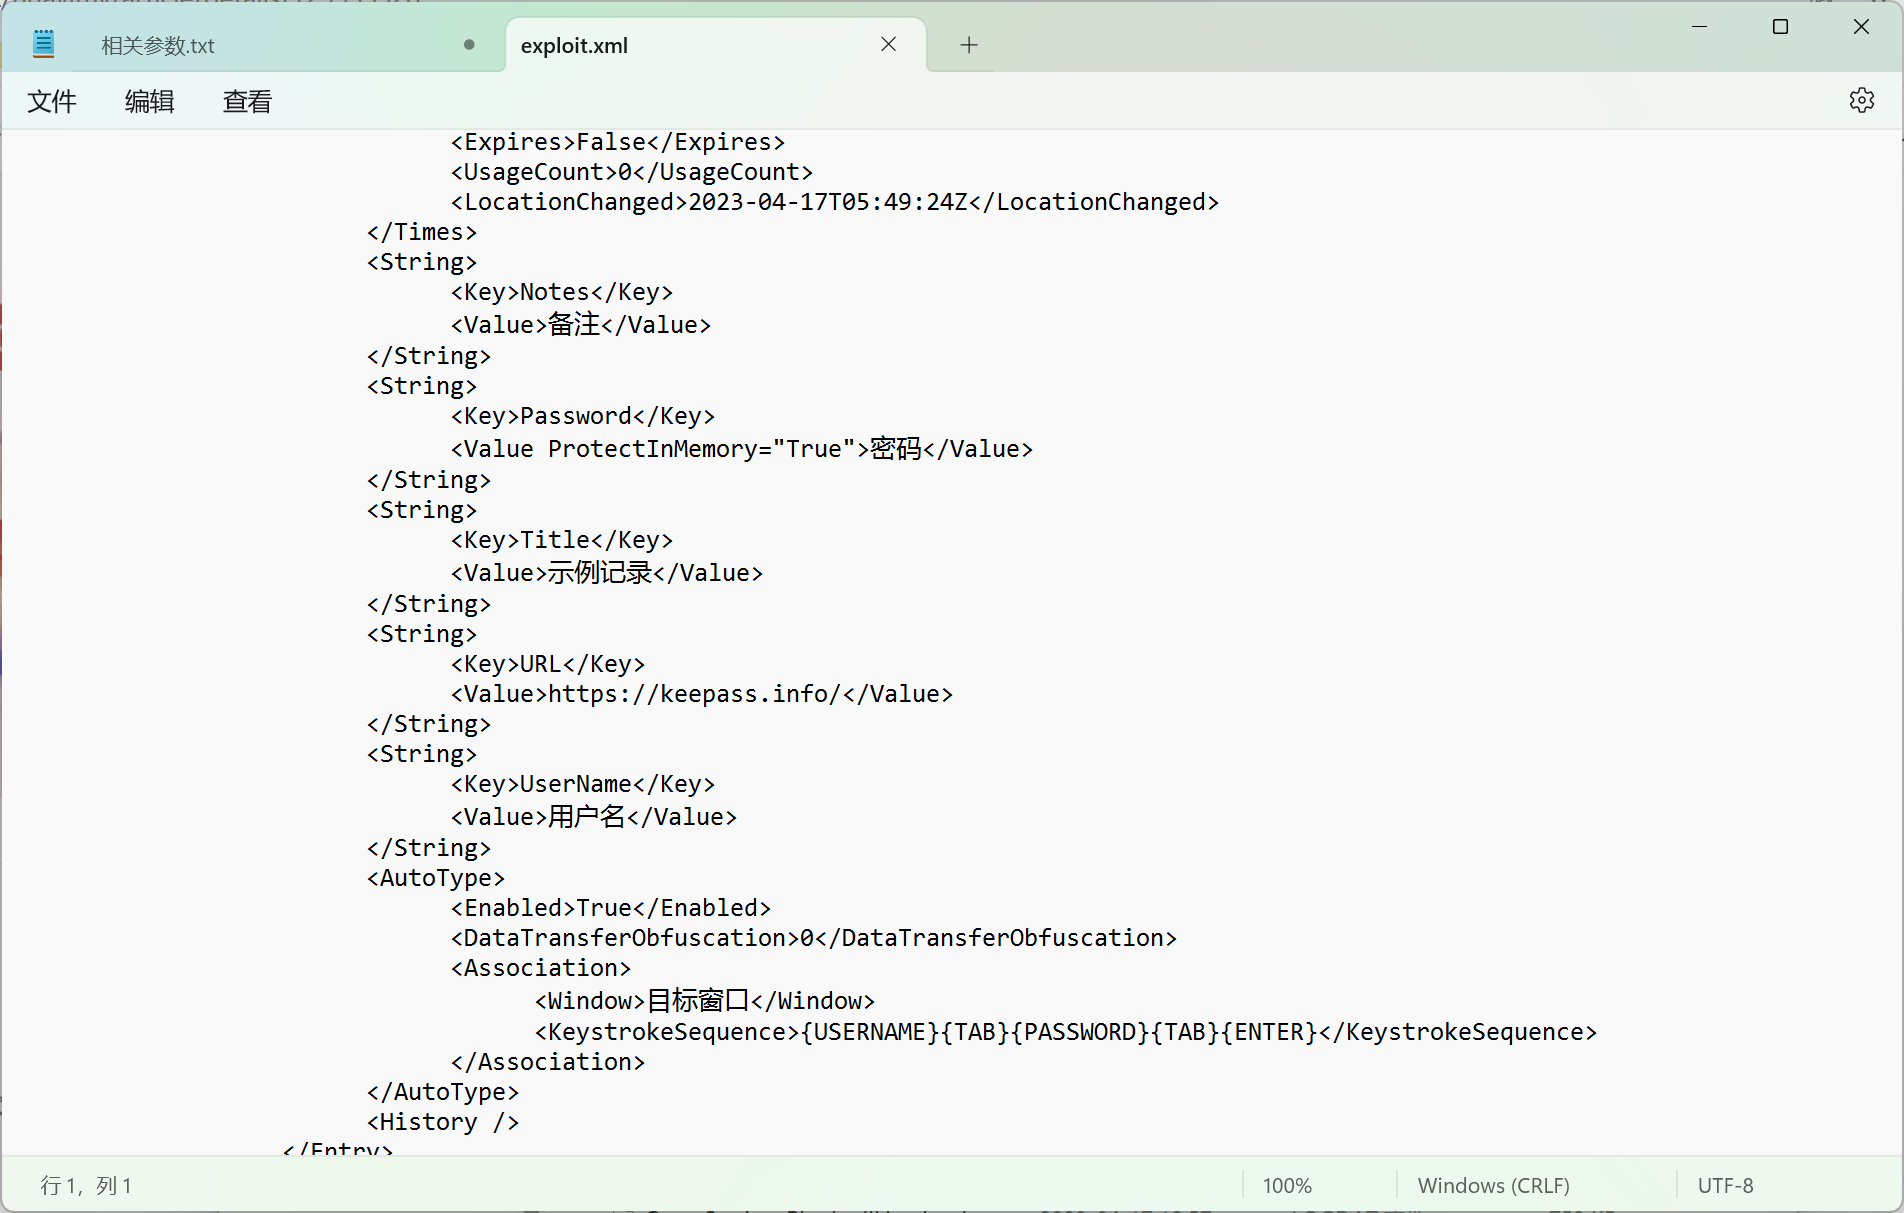The width and height of the screenshot is (1904, 1213).
Task: Click the LocationChanged timestamp line
Action: pos(834,202)
